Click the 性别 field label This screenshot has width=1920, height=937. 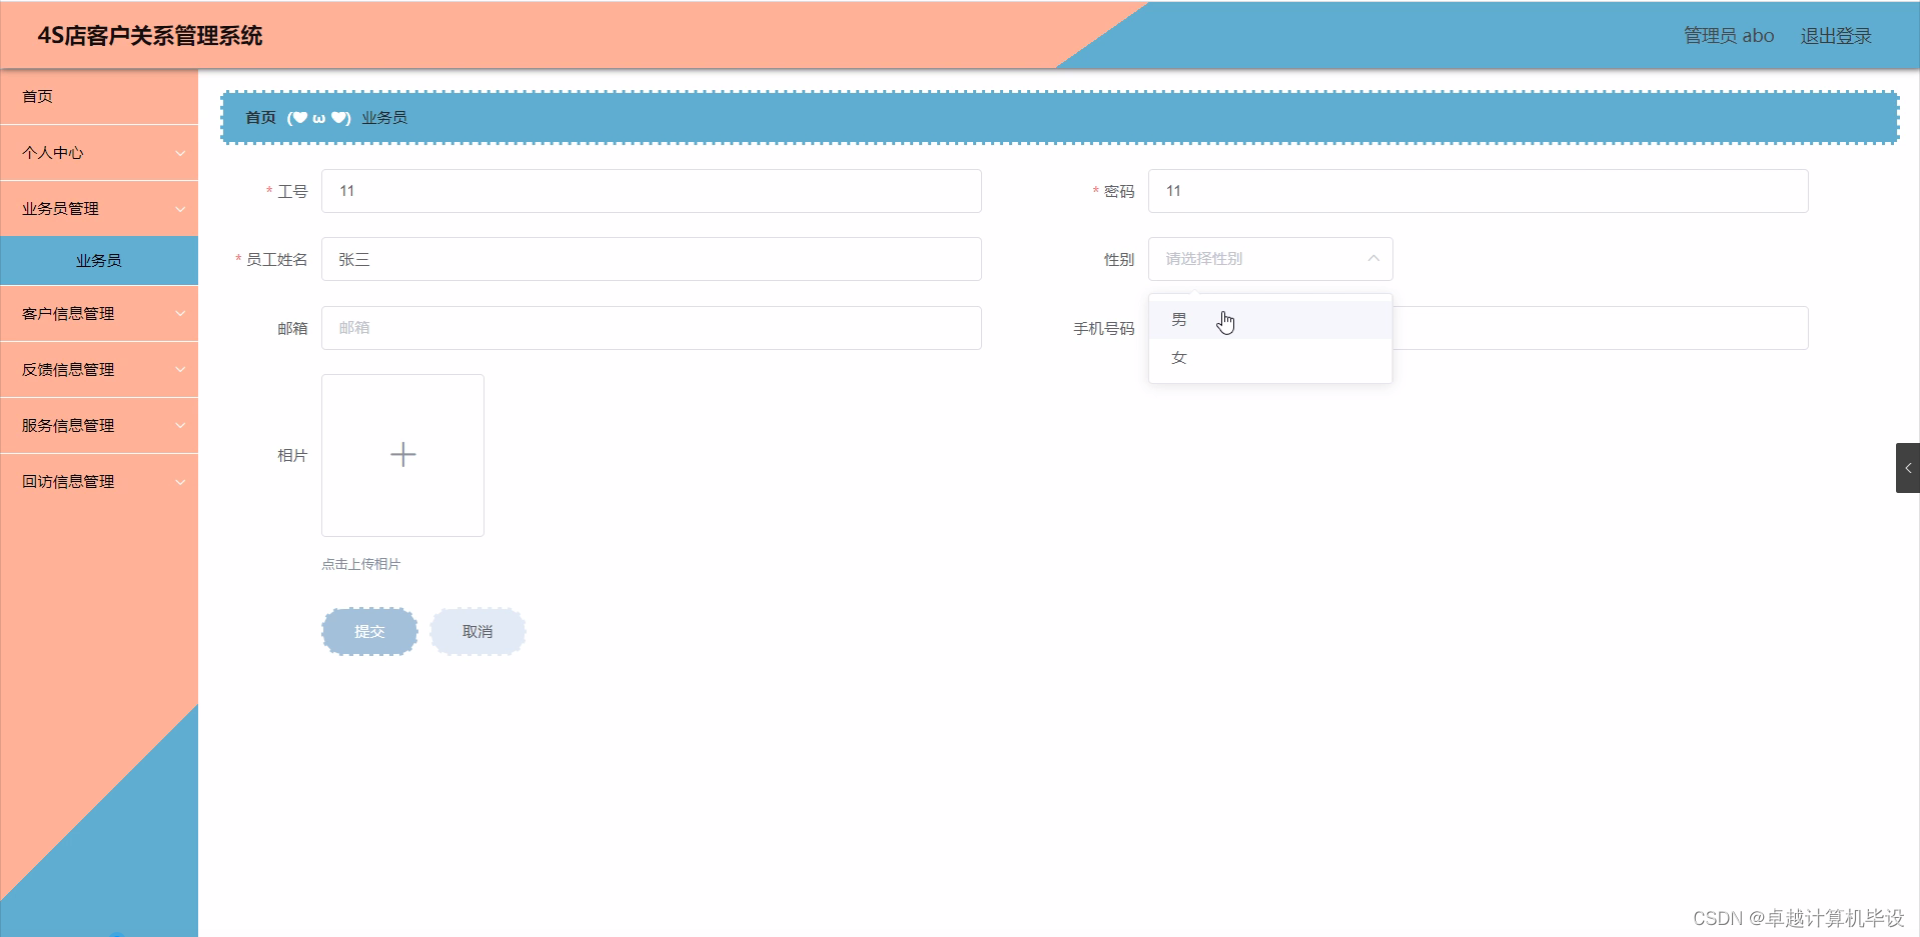click(1119, 260)
